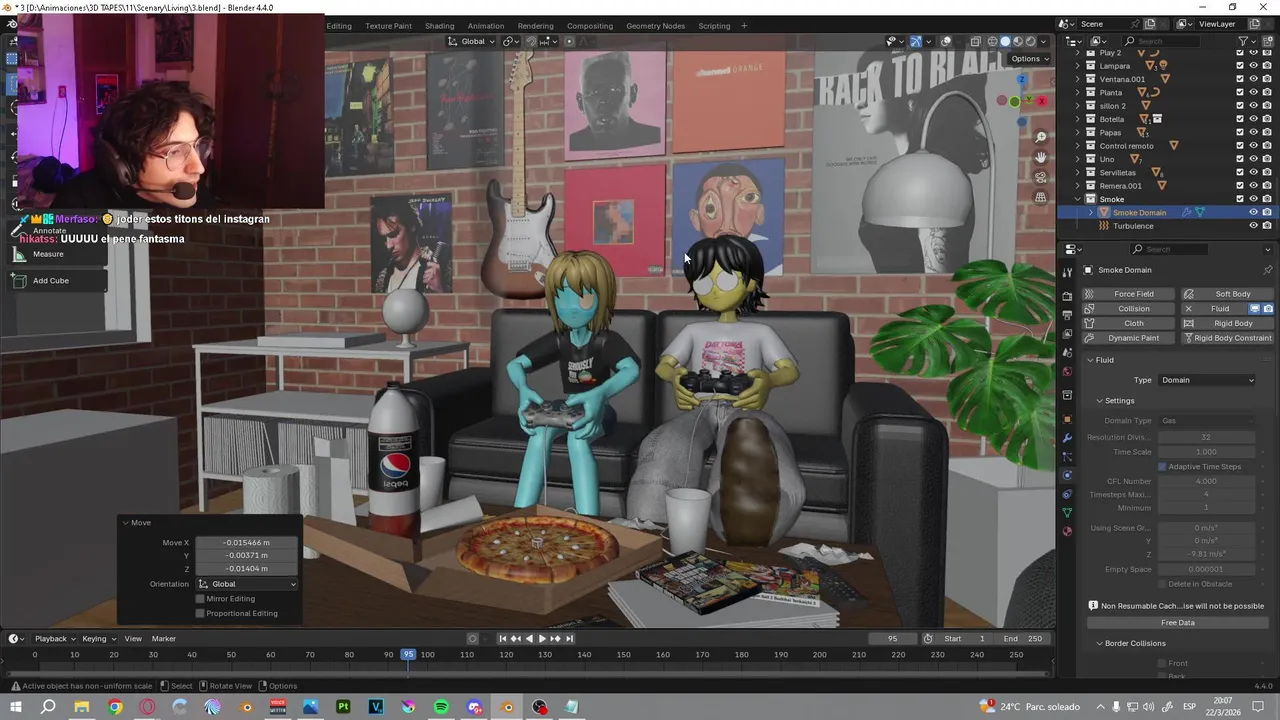Screen dimensions: 1280x720
Task: Remove Fluid physics with X
Action: 1188,309
